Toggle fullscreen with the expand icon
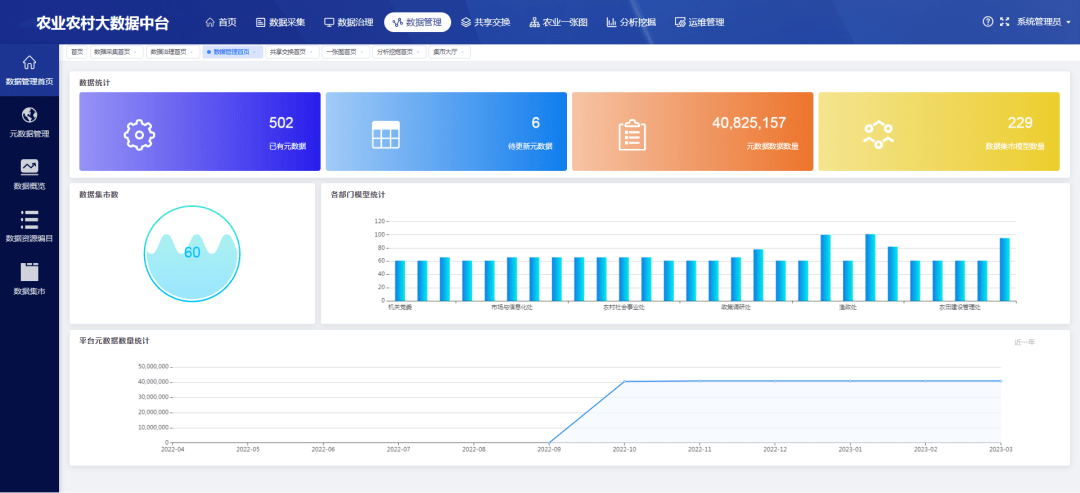 click(1005, 21)
